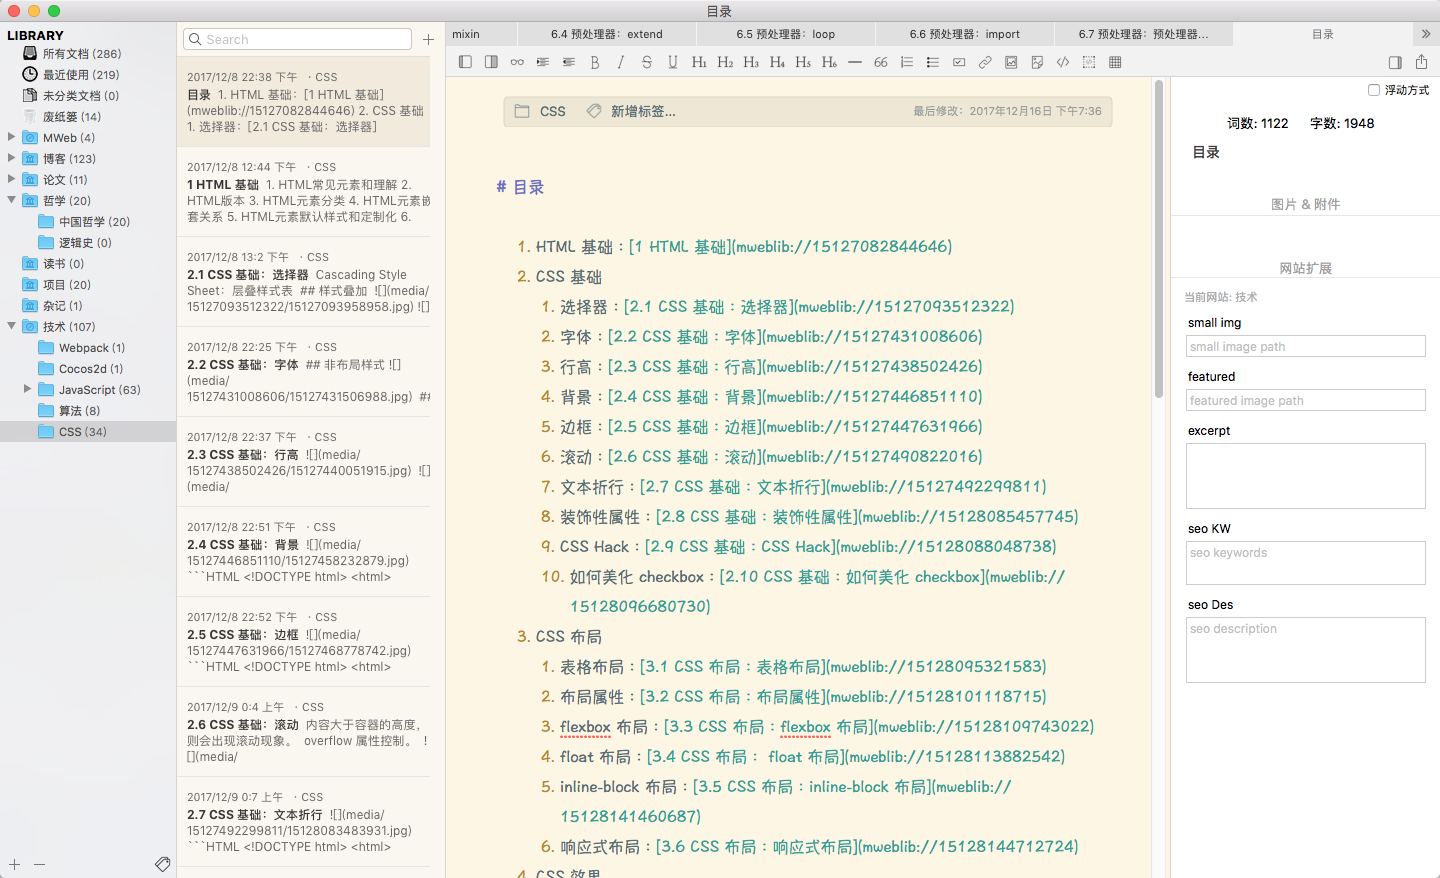
Task: Insert H1 heading
Action: (699, 62)
